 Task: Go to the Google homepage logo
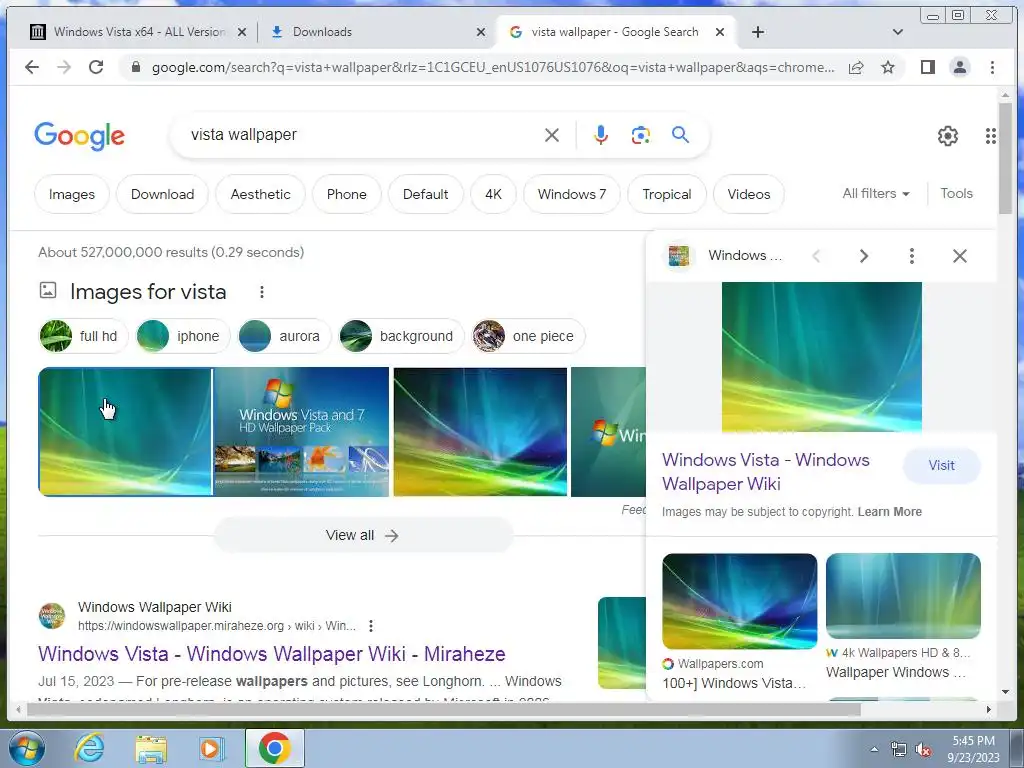79,136
